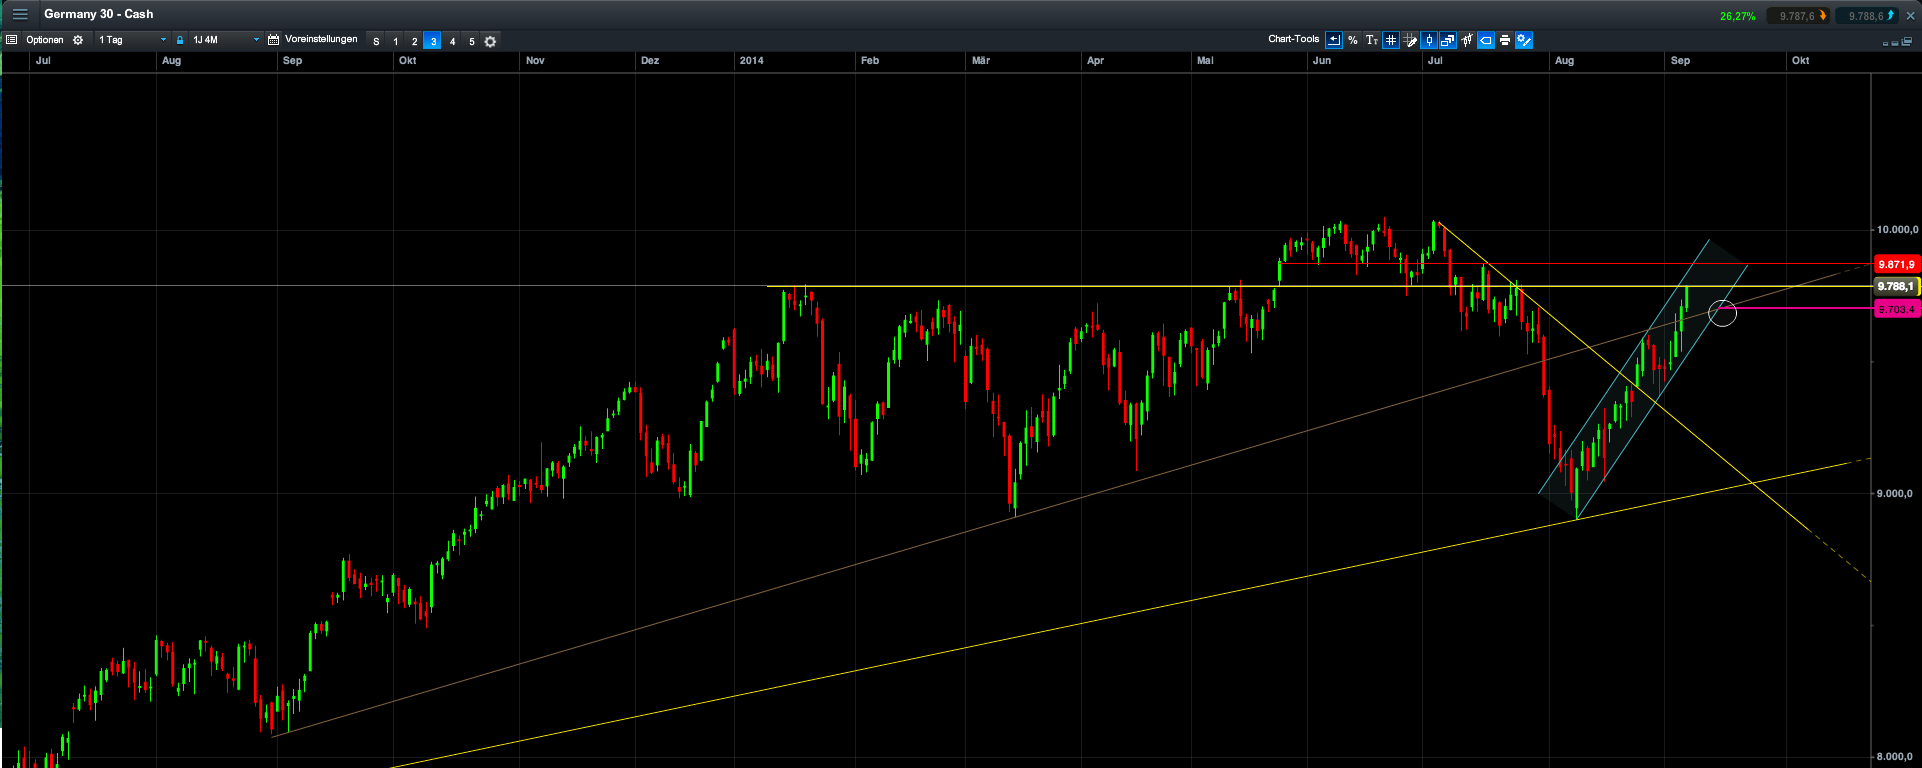Click the 10.000,0 price axis label
Viewport: 1922px width, 768px height.
tap(1897, 229)
